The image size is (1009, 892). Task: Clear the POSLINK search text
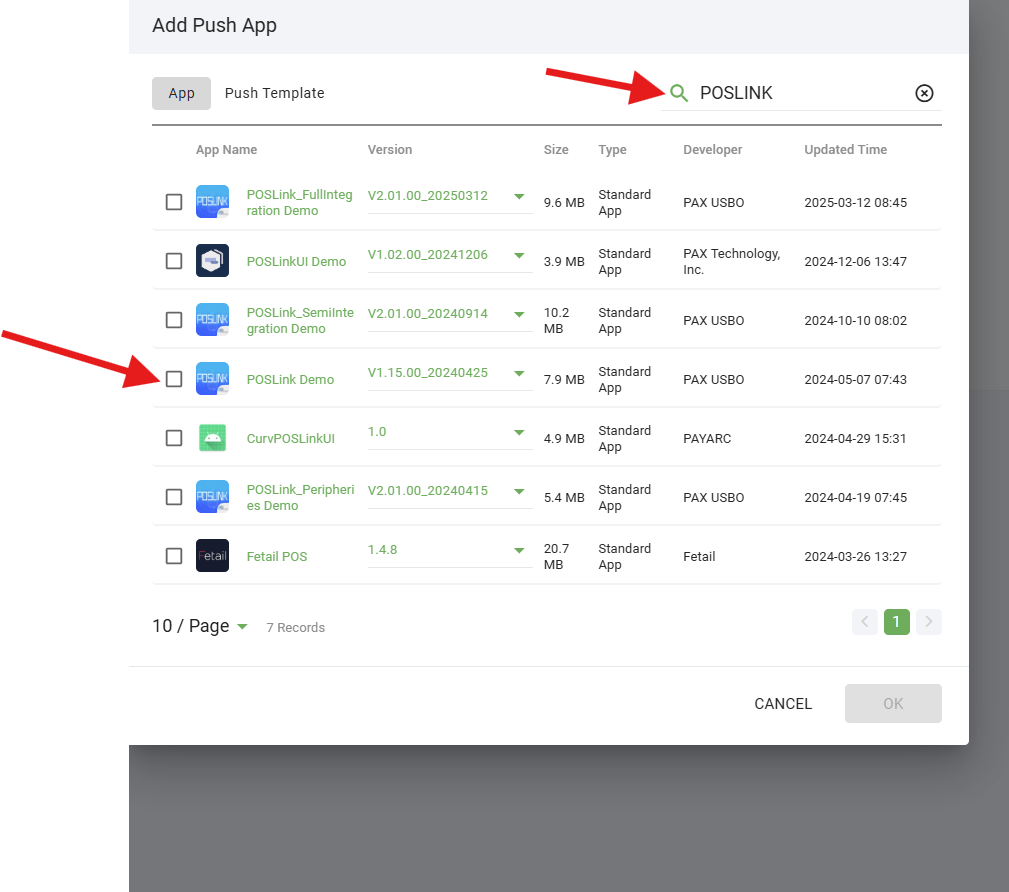pyautogui.click(x=924, y=93)
